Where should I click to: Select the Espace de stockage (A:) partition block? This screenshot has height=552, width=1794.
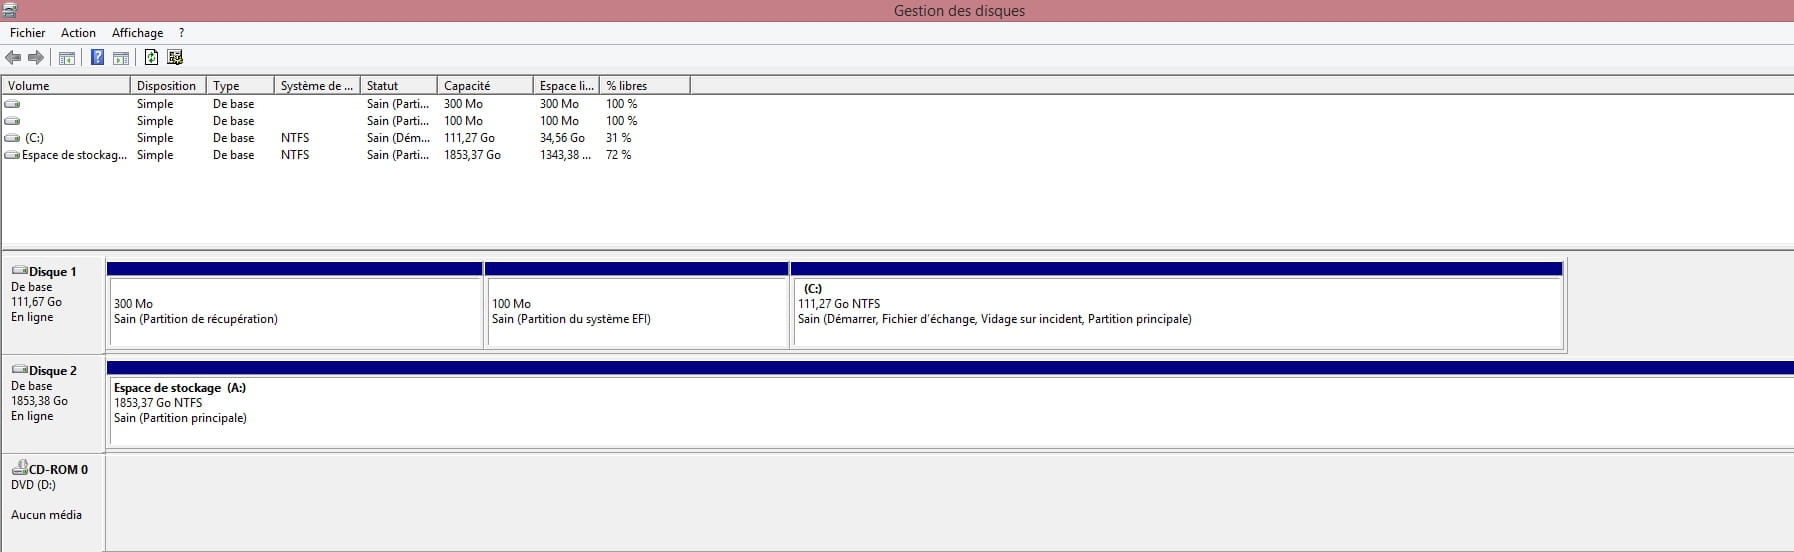tap(950, 404)
